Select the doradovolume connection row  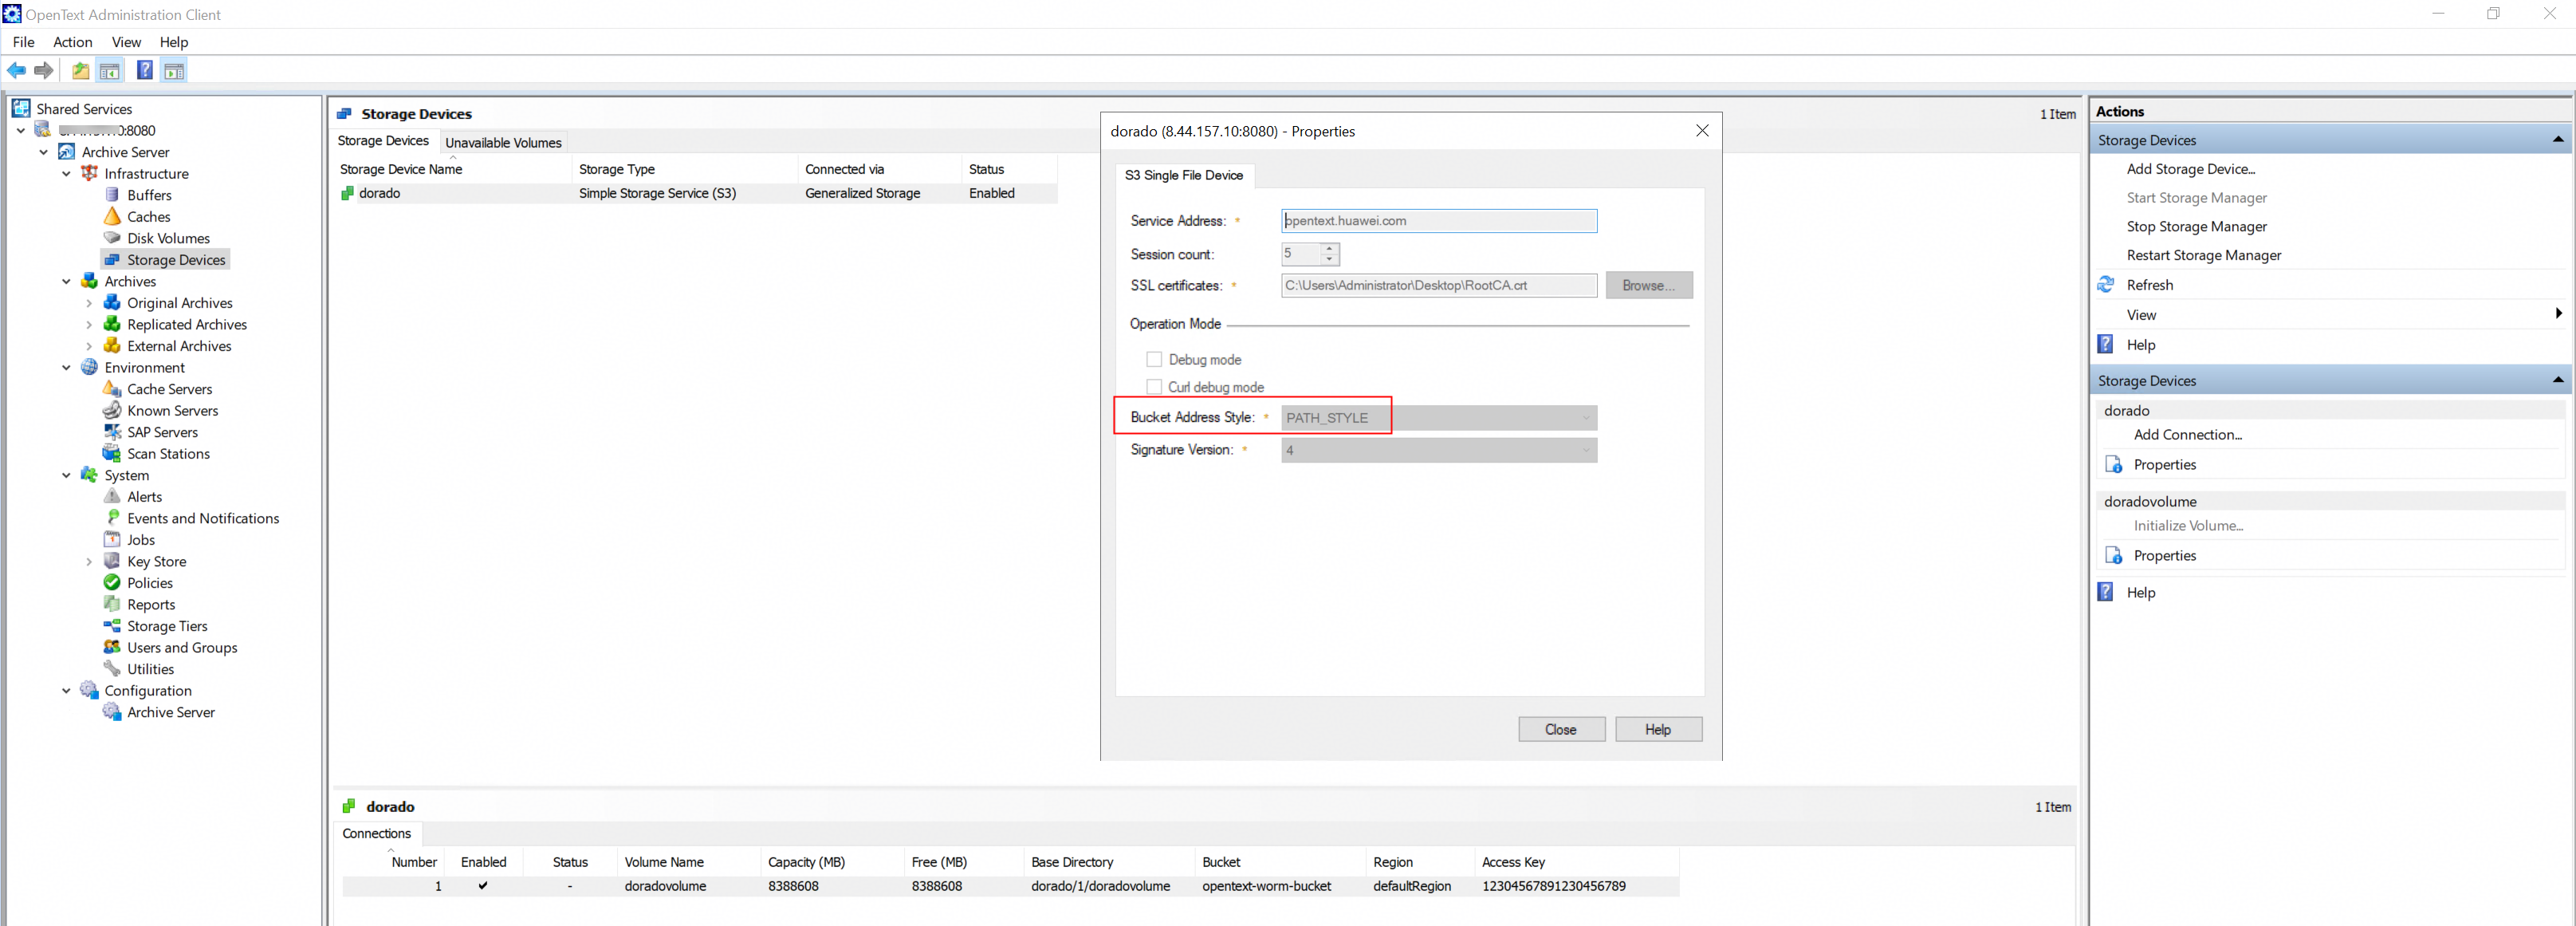click(x=1010, y=886)
